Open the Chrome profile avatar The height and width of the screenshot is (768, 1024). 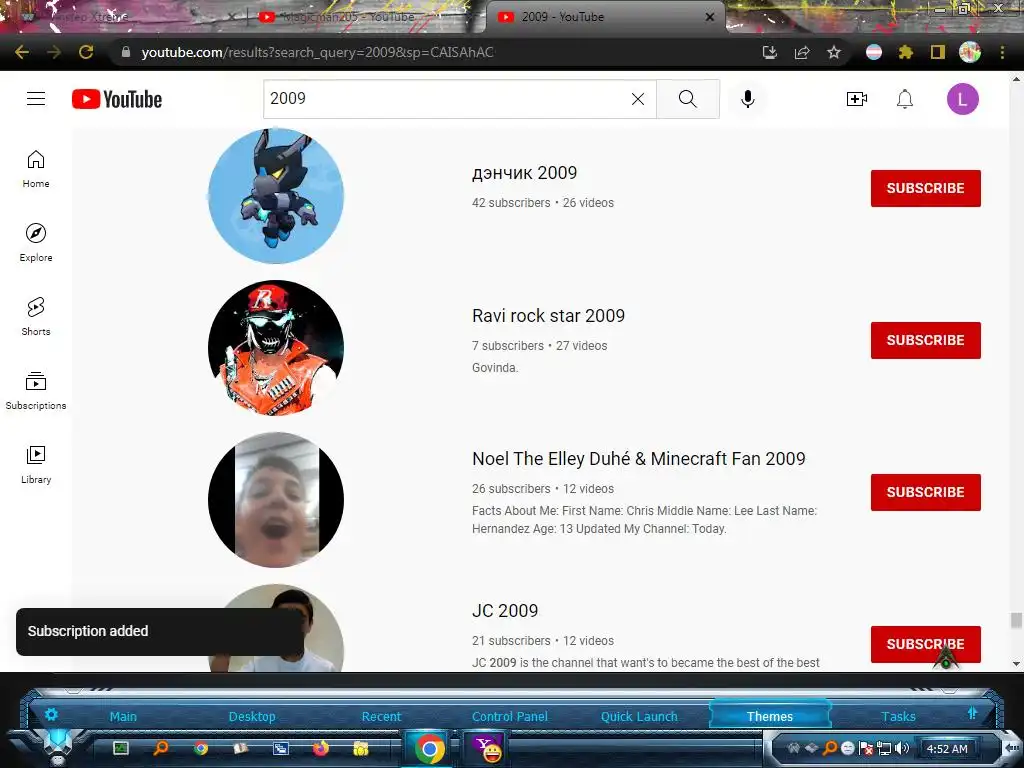[x=970, y=52]
